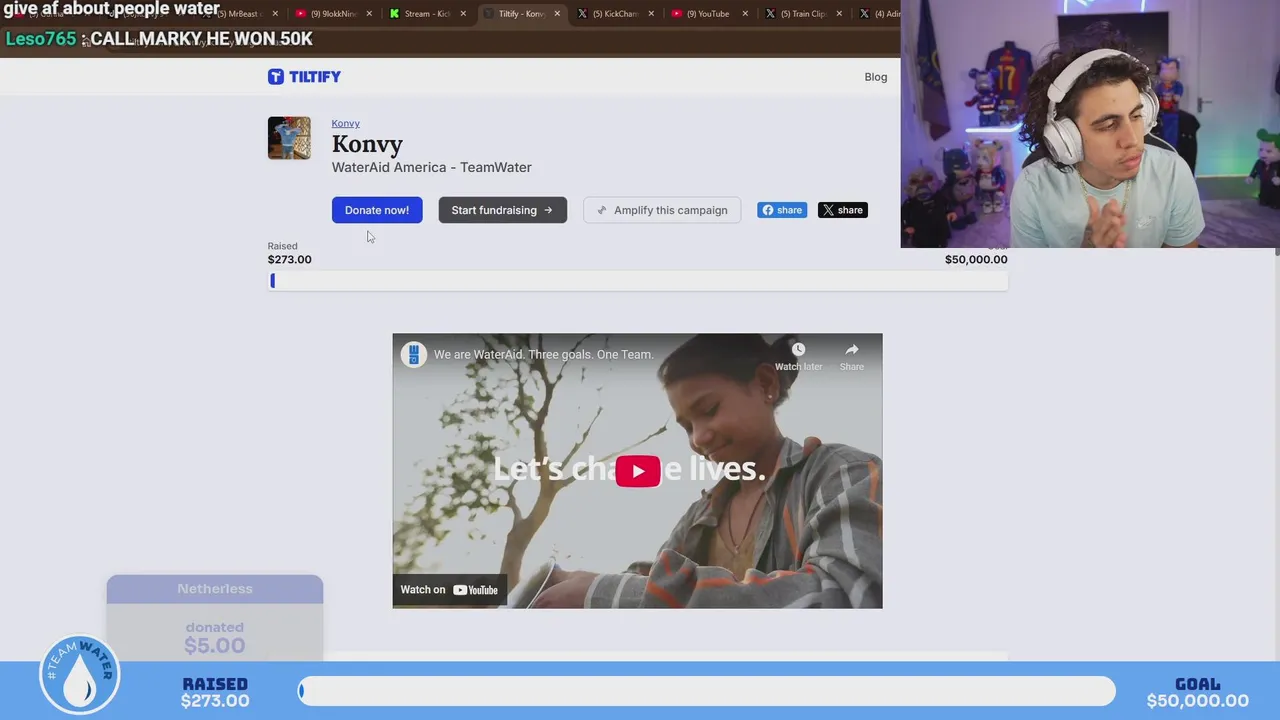The width and height of the screenshot is (1280, 720).
Task: Open the small Konvy username link
Action: pyautogui.click(x=345, y=123)
